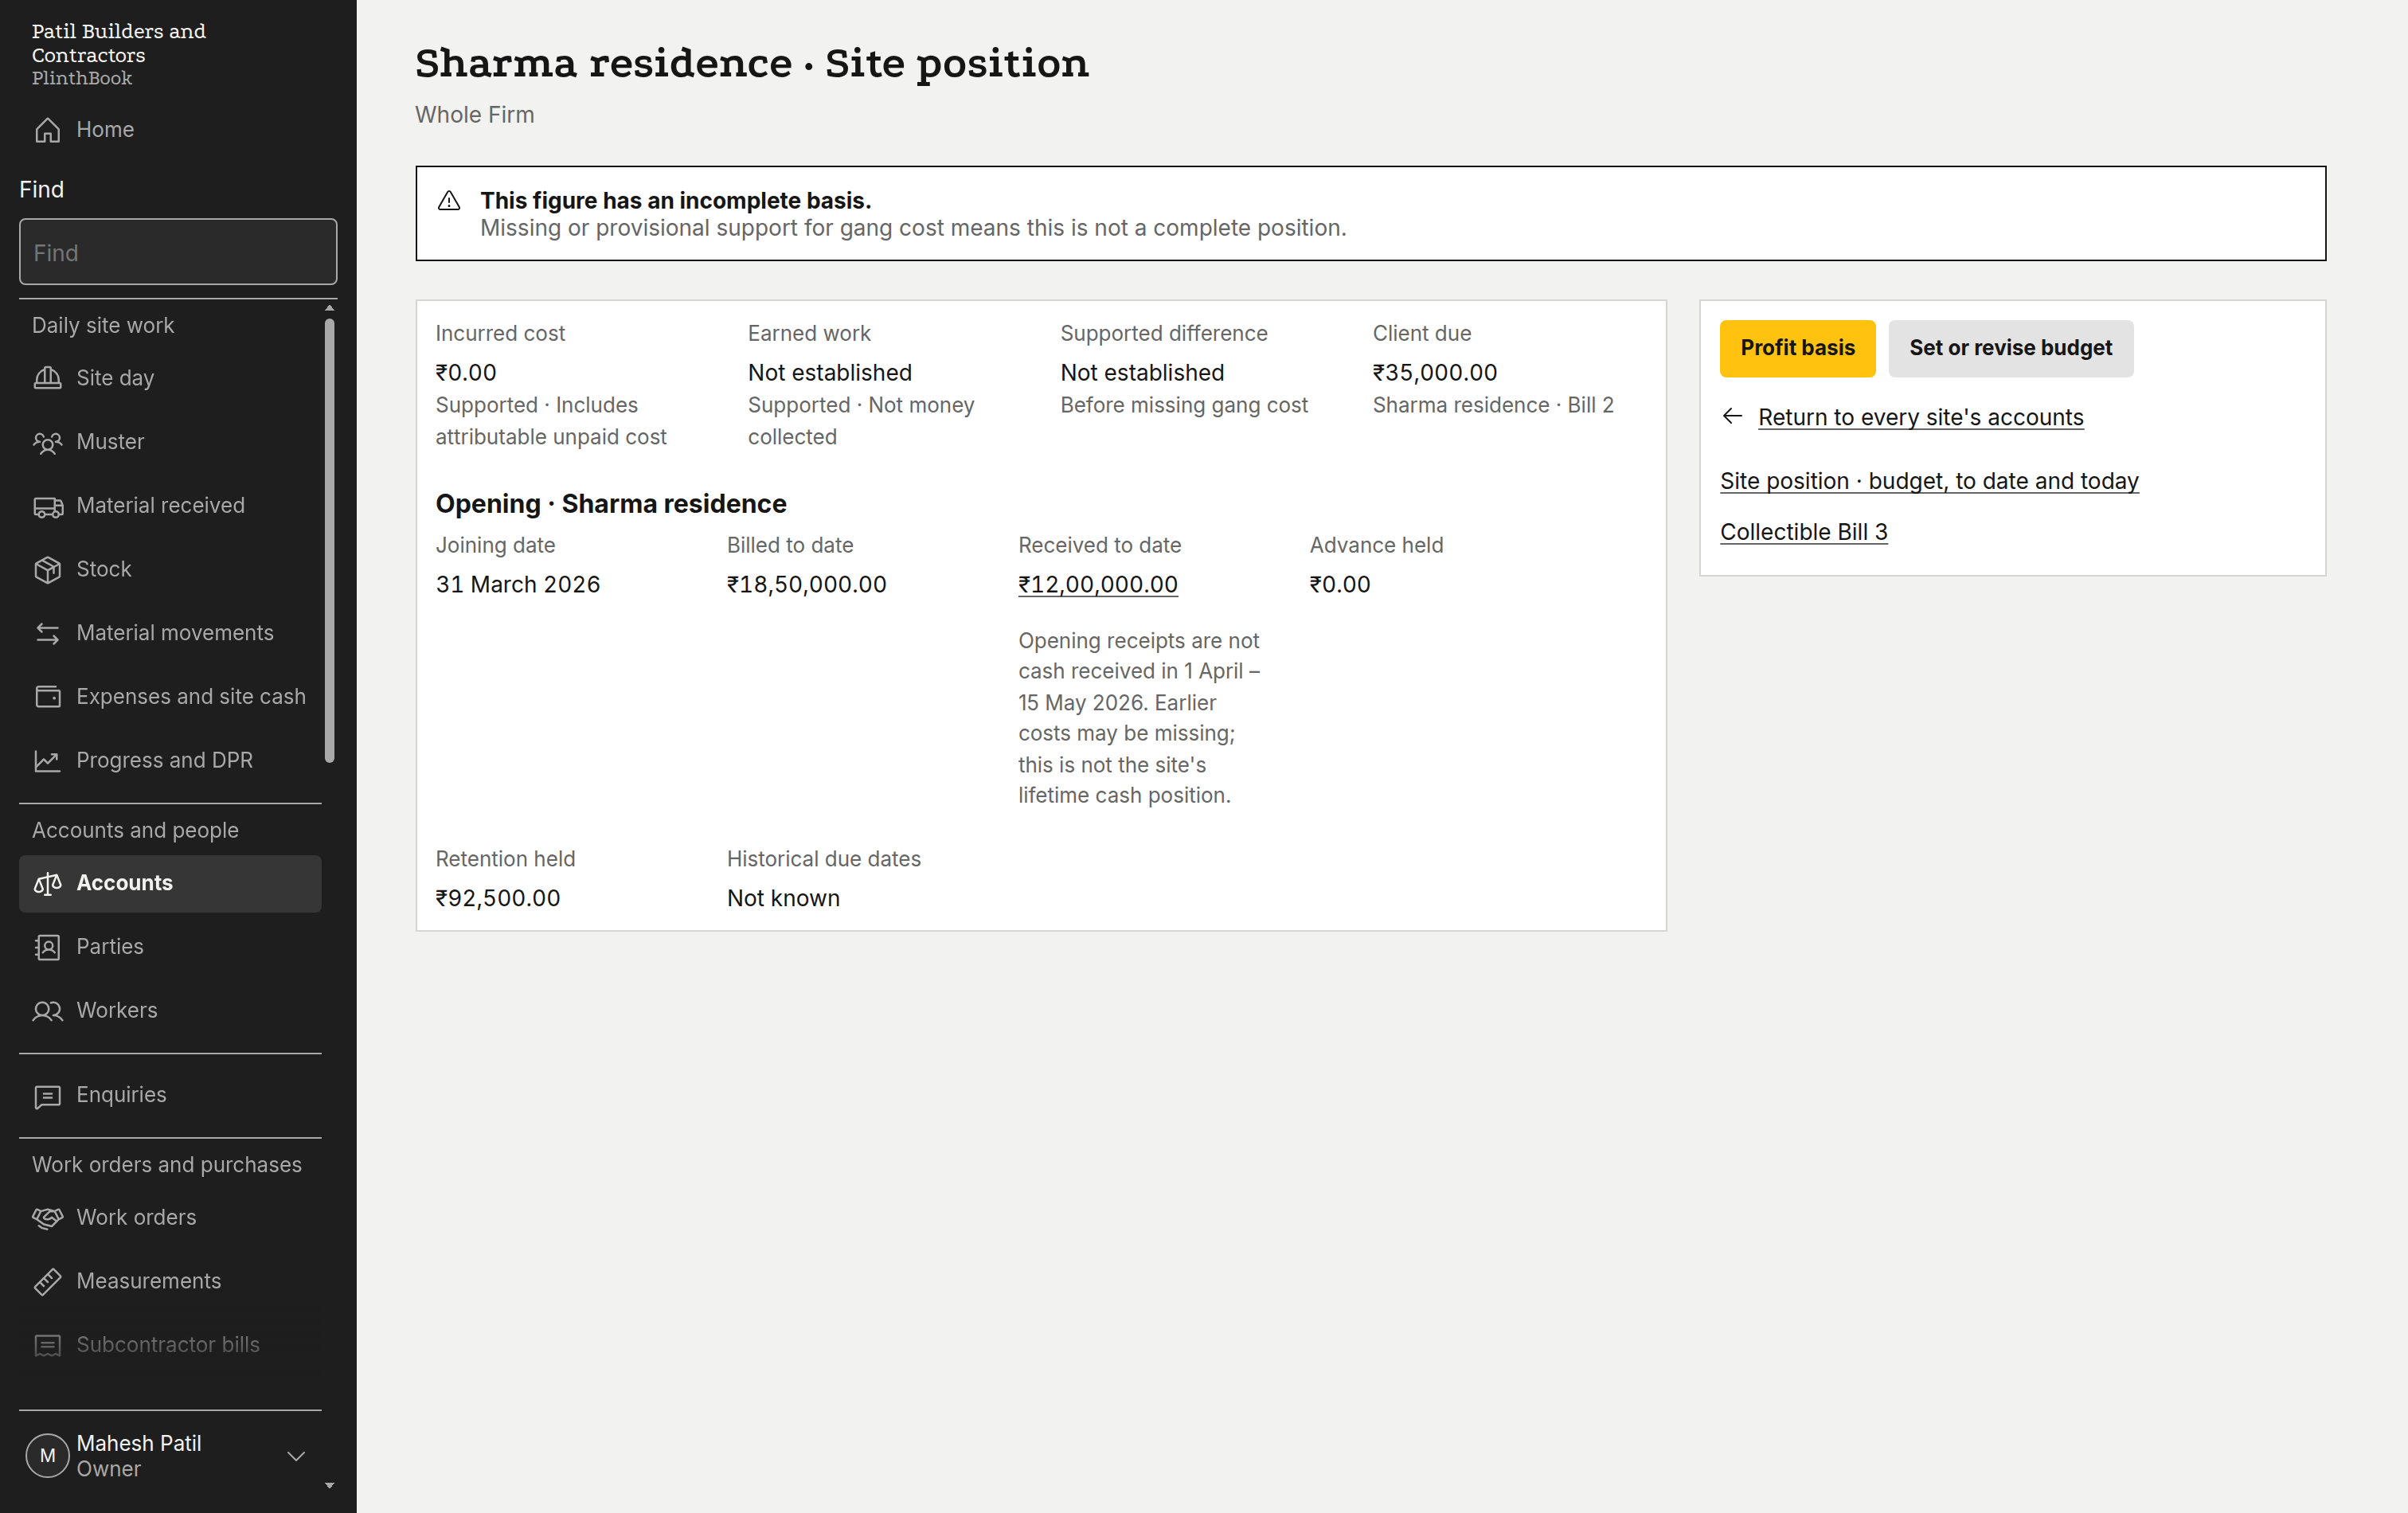This screenshot has height=1513, width=2408.
Task: Click the Measurements ruler icon
Action: 47,1282
